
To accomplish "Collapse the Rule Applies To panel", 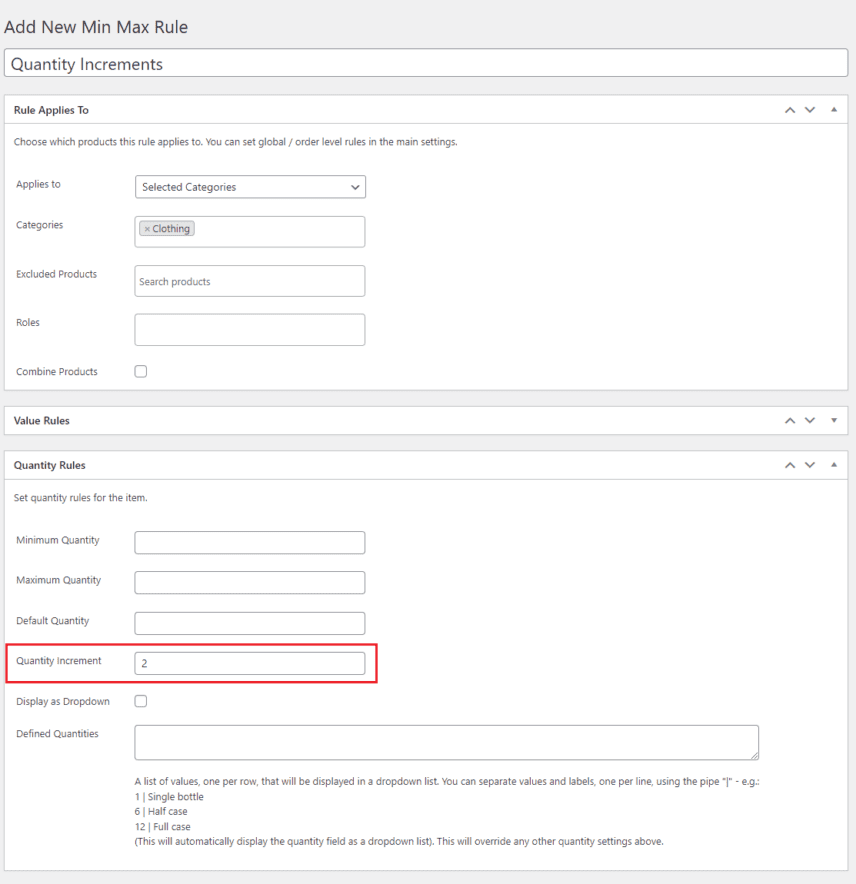I will click(x=833, y=109).
